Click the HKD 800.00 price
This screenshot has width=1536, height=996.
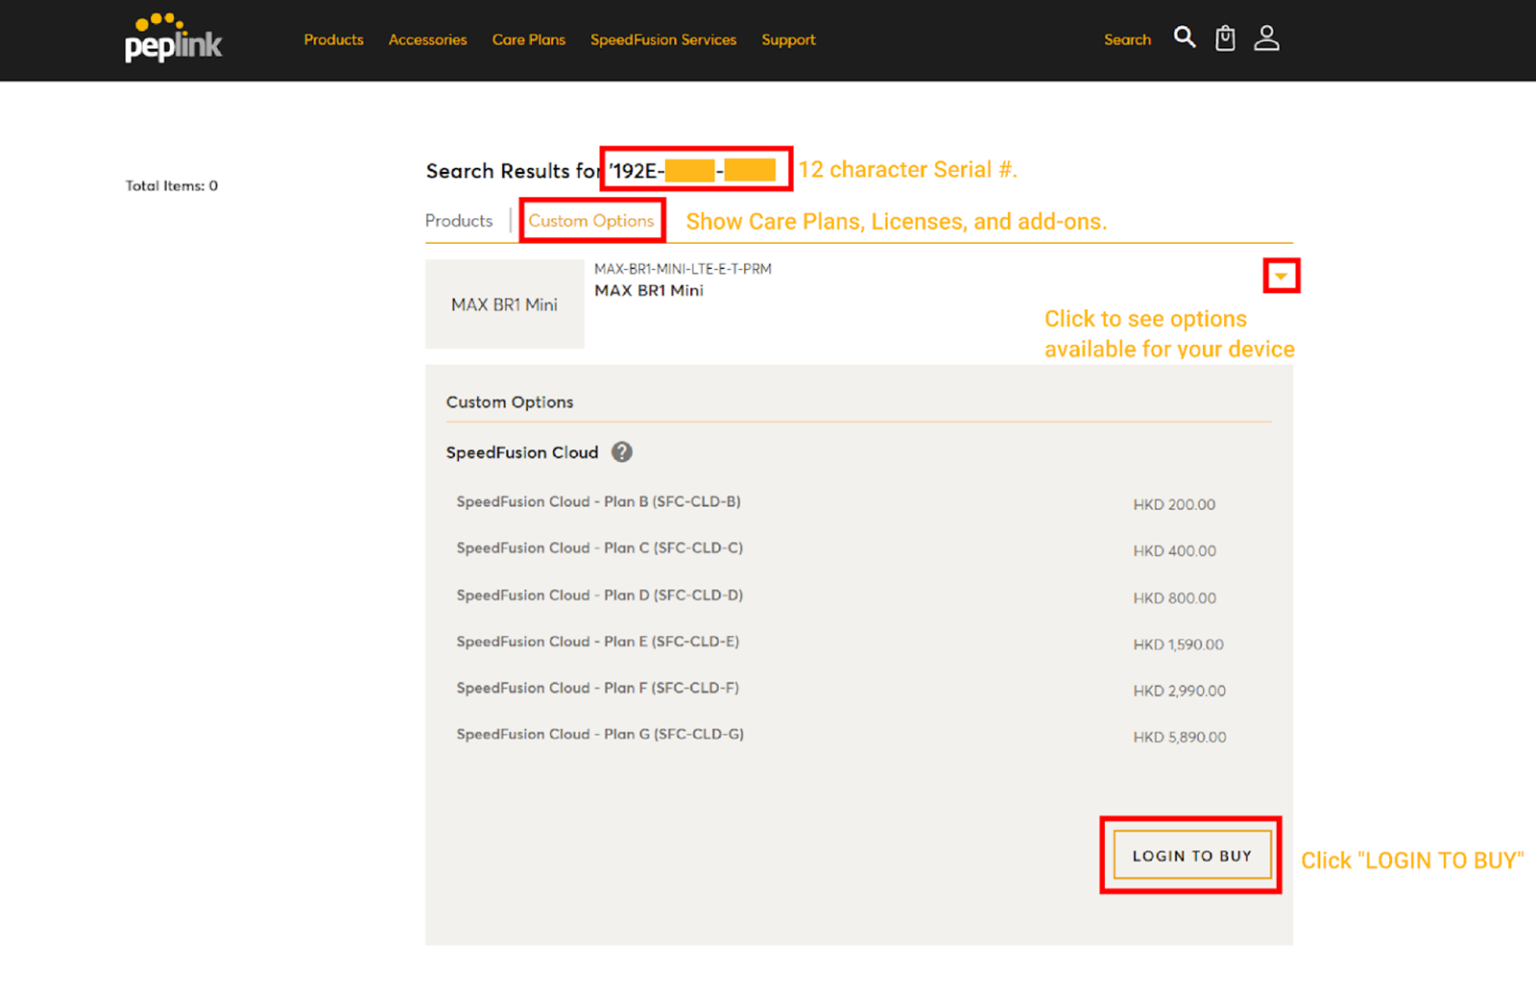(x=1175, y=598)
